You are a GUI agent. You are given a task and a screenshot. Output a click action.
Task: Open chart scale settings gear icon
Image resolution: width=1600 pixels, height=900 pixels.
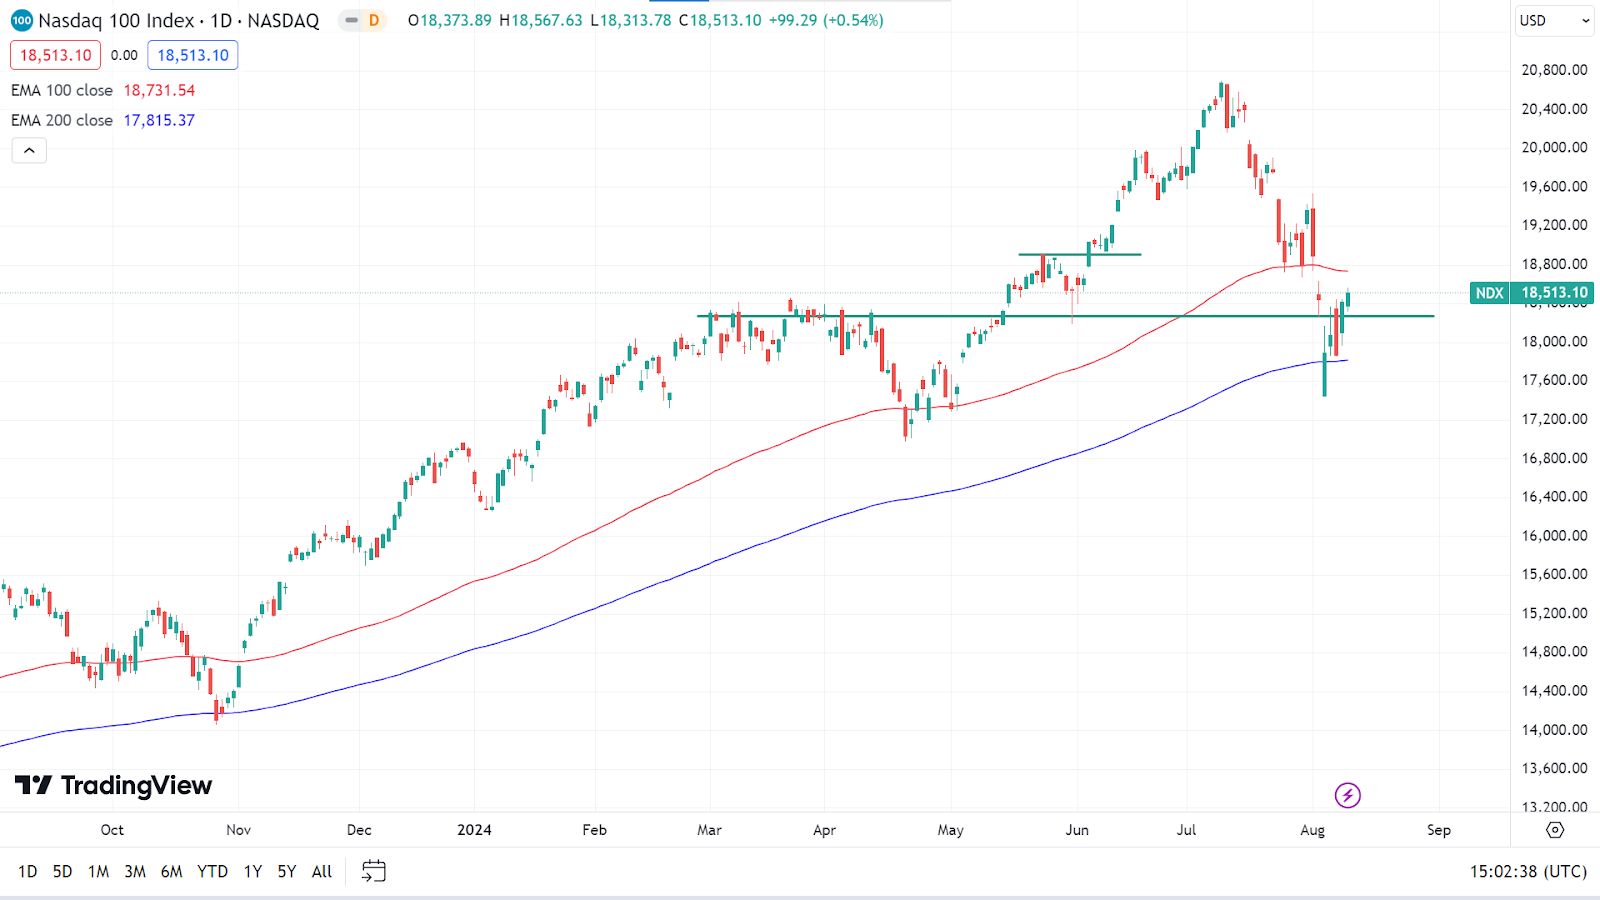(x=1554, y=830)
